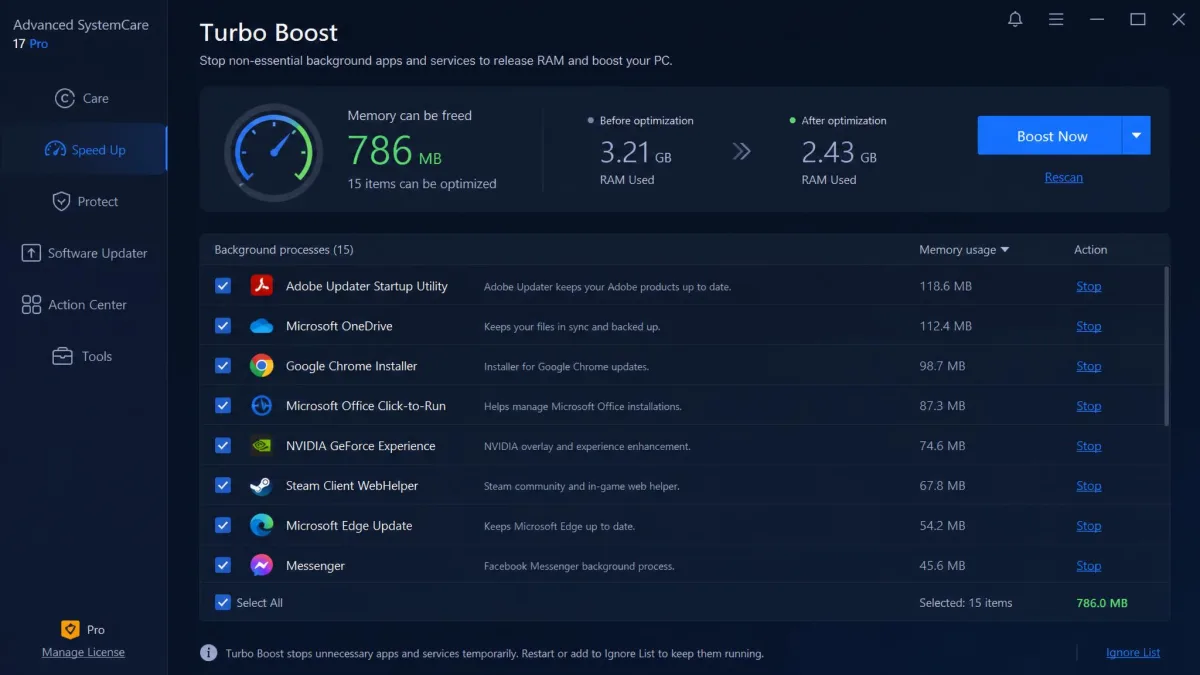
Task: Click the NVIDIA GeForce Experience icon
Action: click(x=261, y=446)
